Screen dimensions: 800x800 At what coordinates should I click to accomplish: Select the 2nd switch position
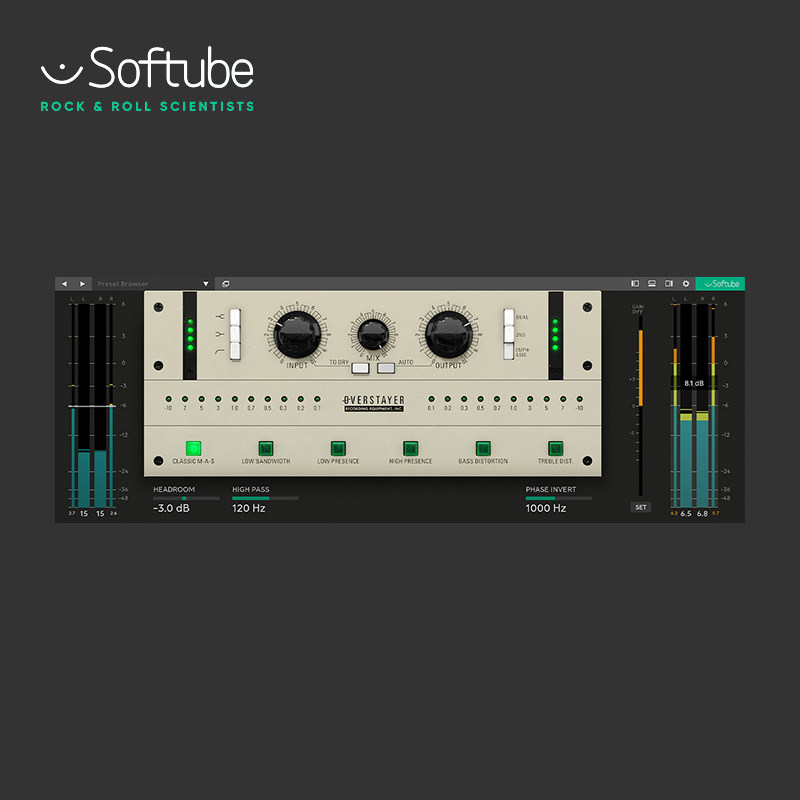509,334
